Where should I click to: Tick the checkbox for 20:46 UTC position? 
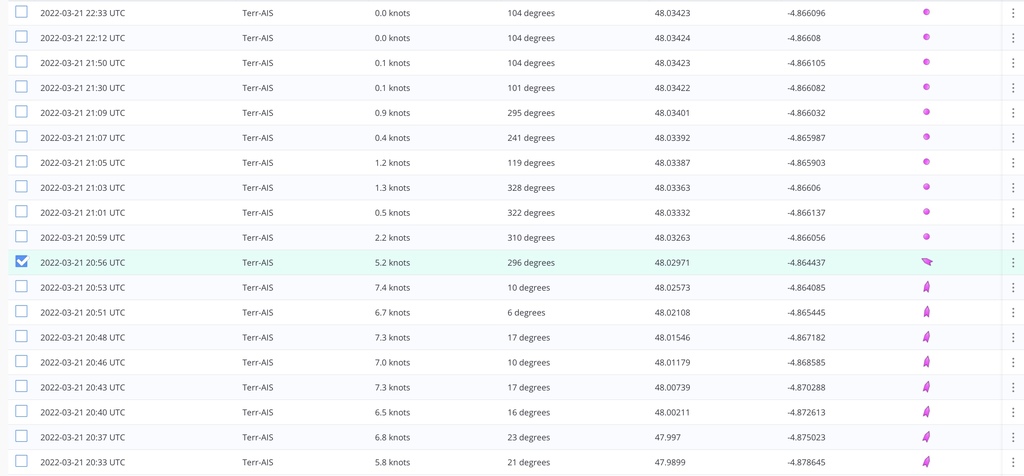pyautogui.click(x=22, y=361)
